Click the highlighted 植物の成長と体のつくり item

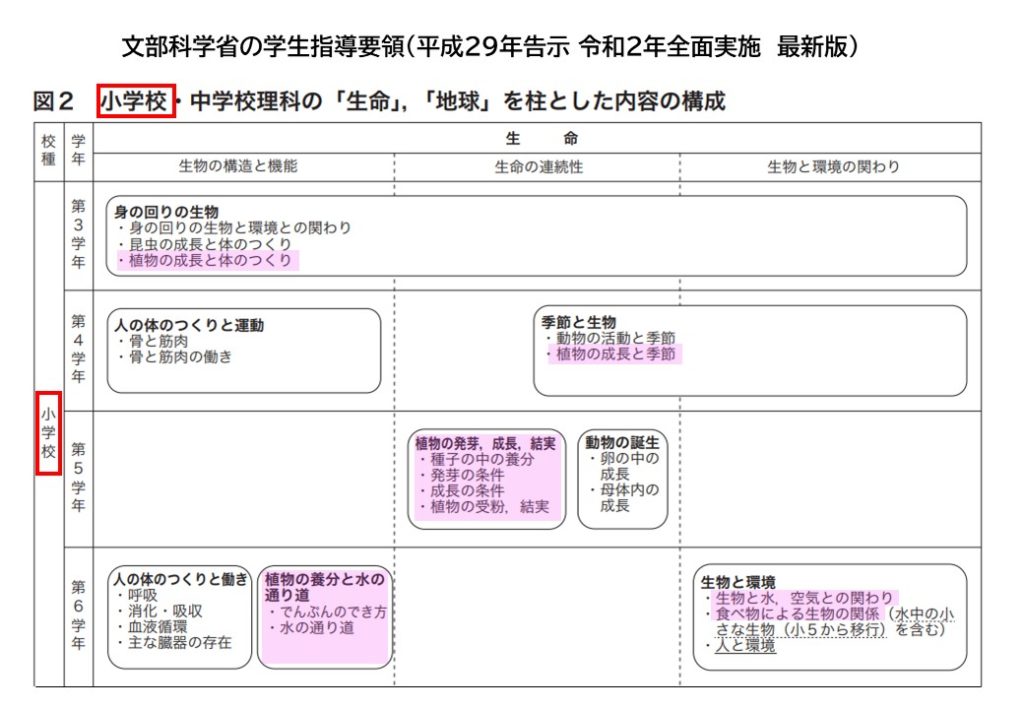click(x=209, y=260)
